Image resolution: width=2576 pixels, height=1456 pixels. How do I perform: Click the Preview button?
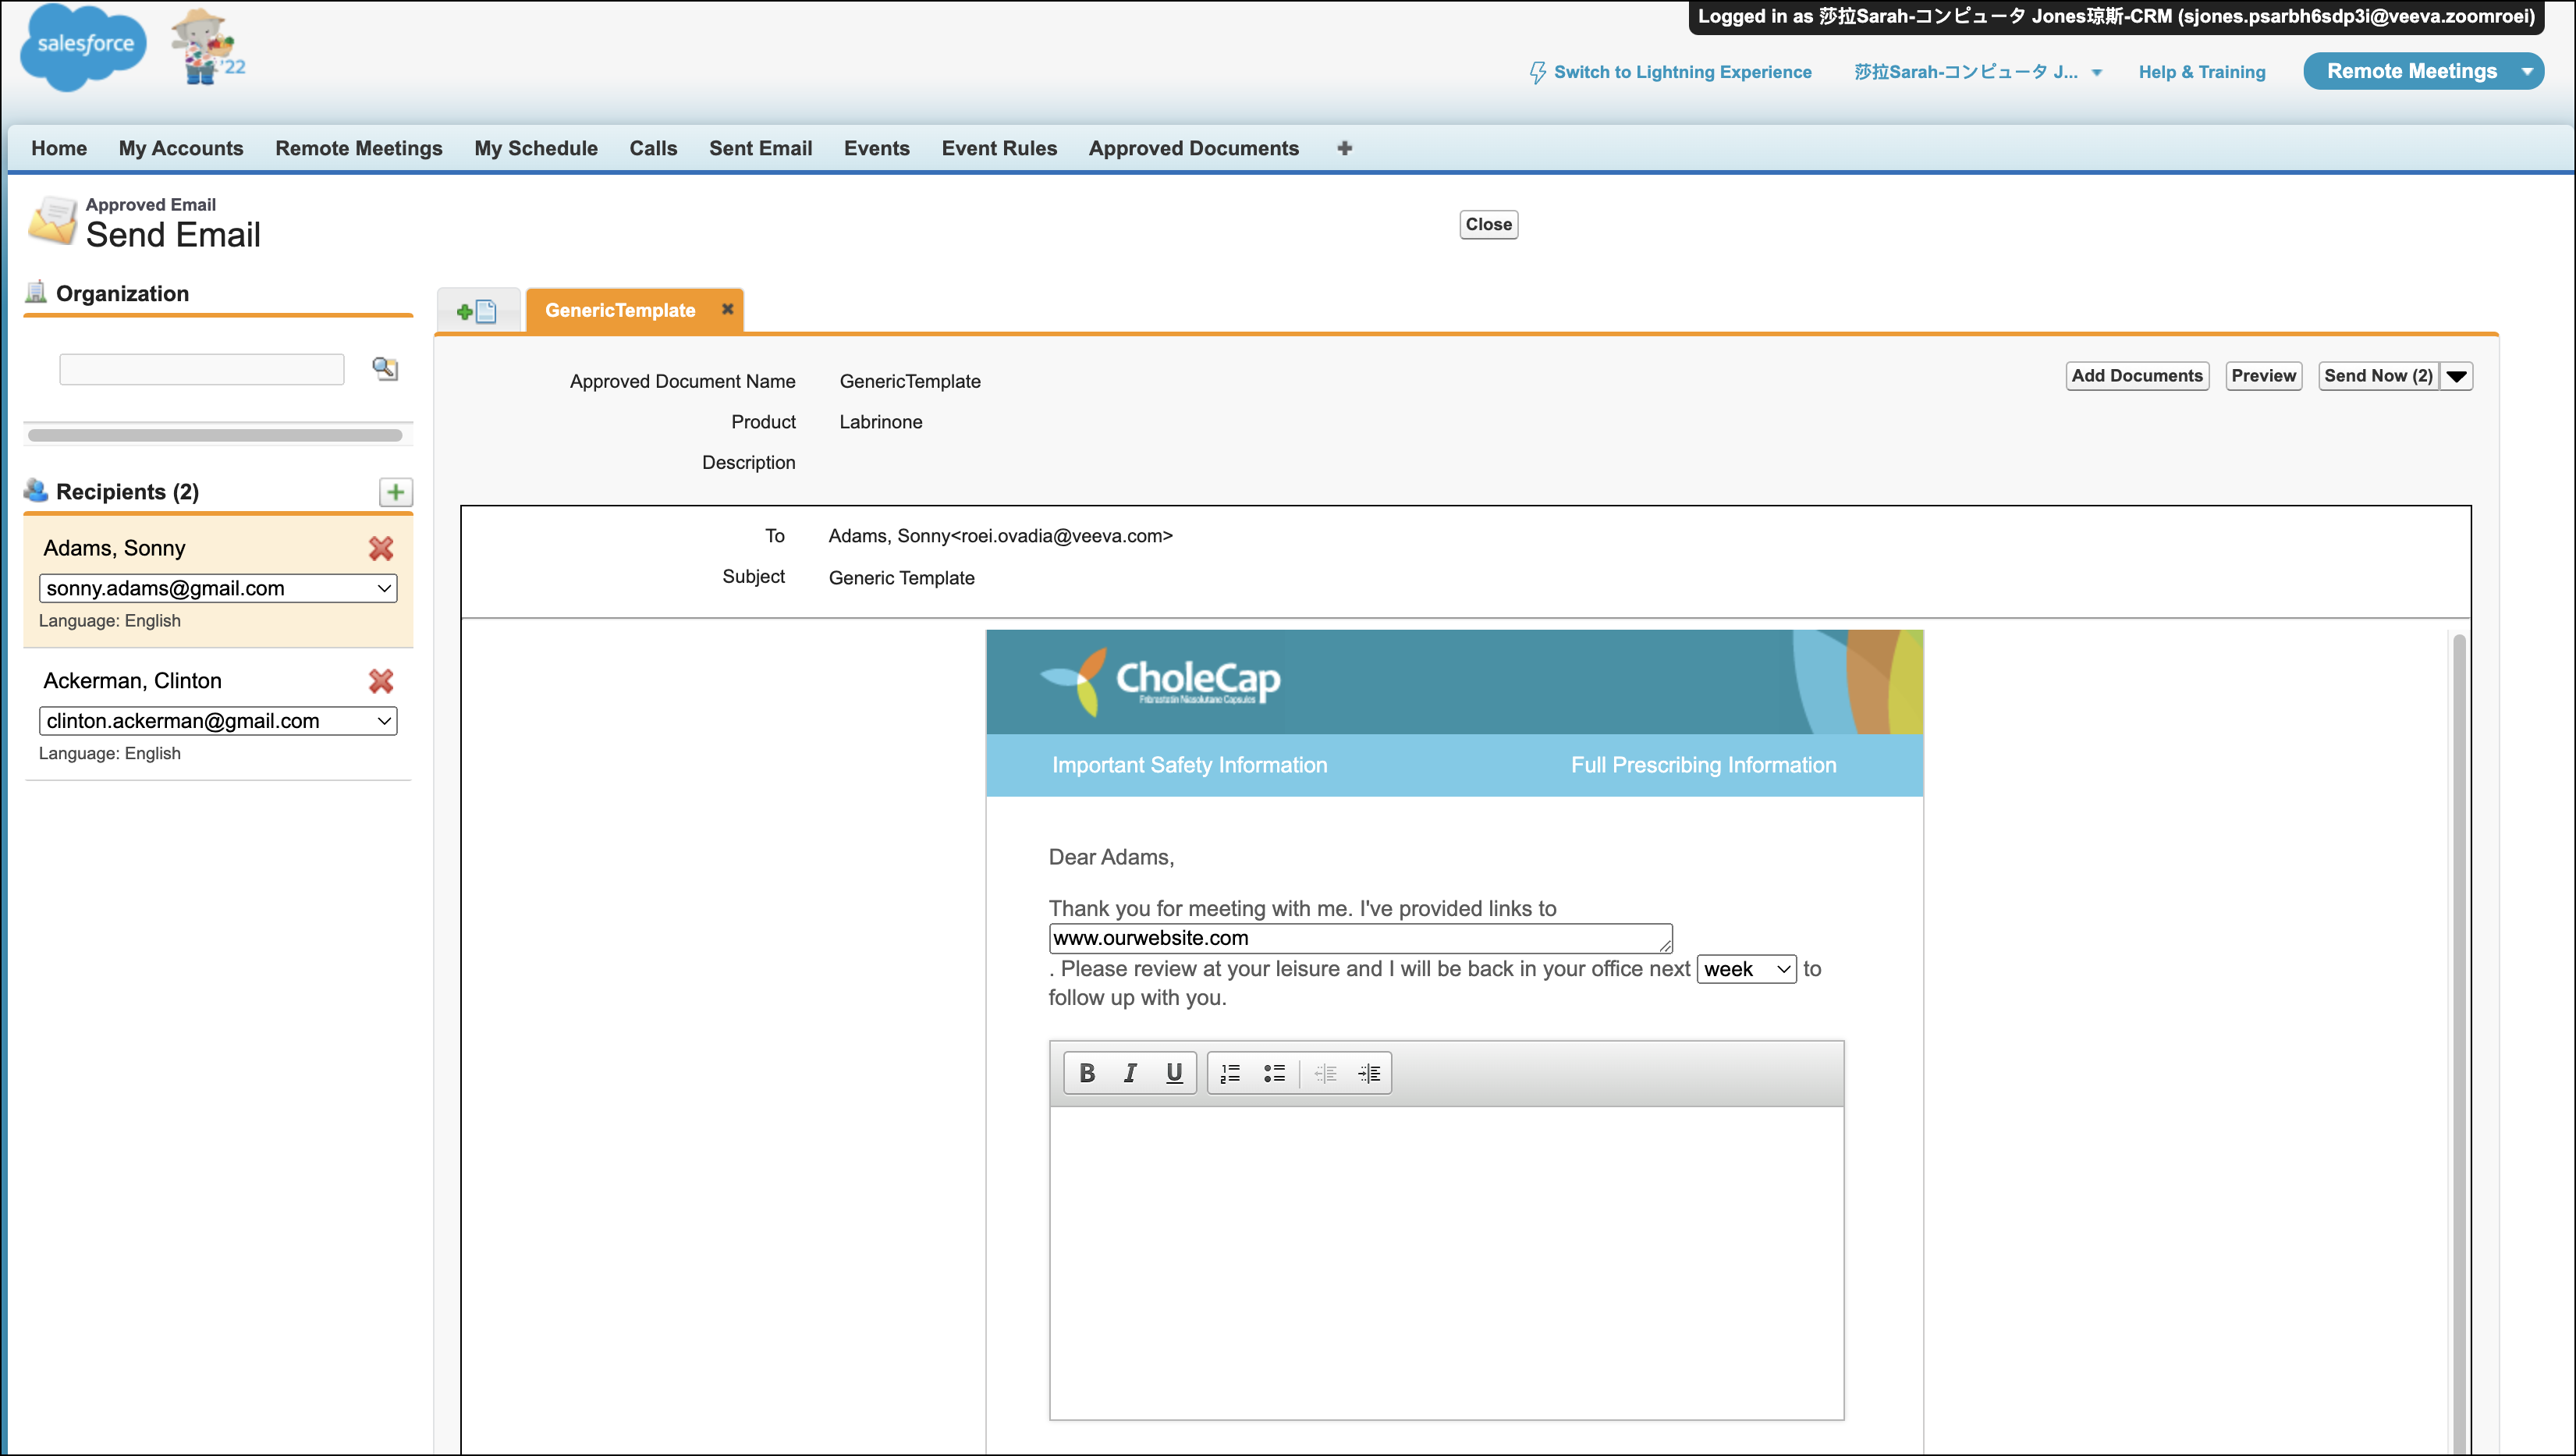click(2263, 376)
